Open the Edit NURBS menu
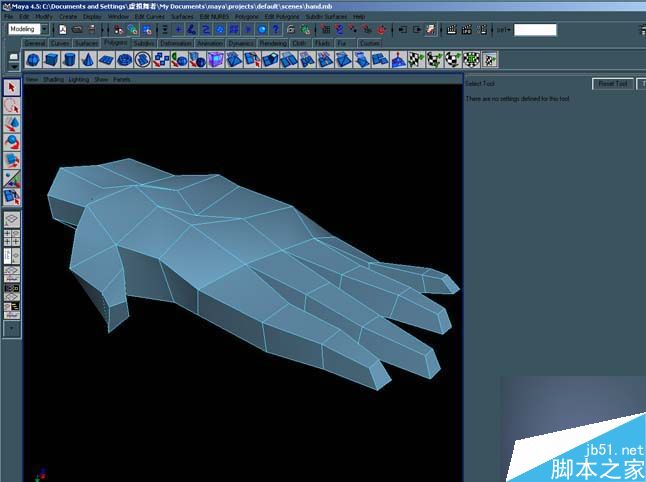The image size is (646, 482). tap(214, 16)
